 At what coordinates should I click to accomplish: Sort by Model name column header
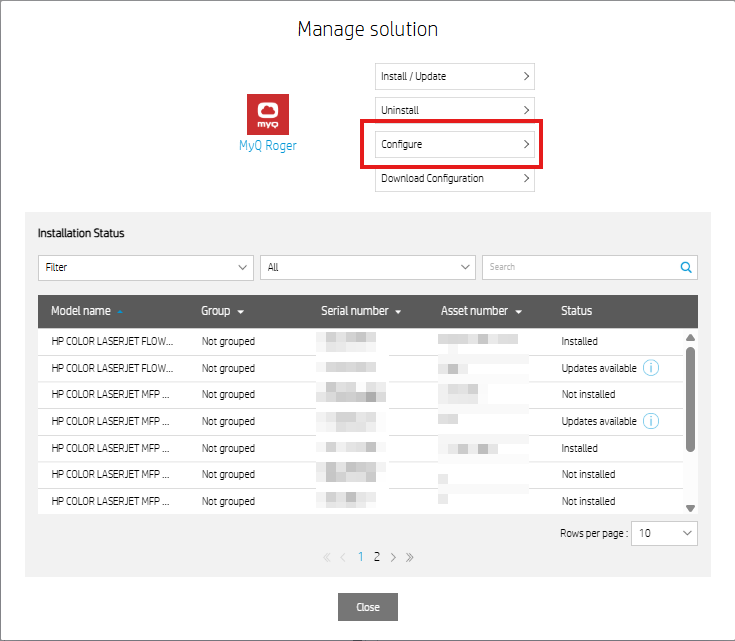coord(81,311)
